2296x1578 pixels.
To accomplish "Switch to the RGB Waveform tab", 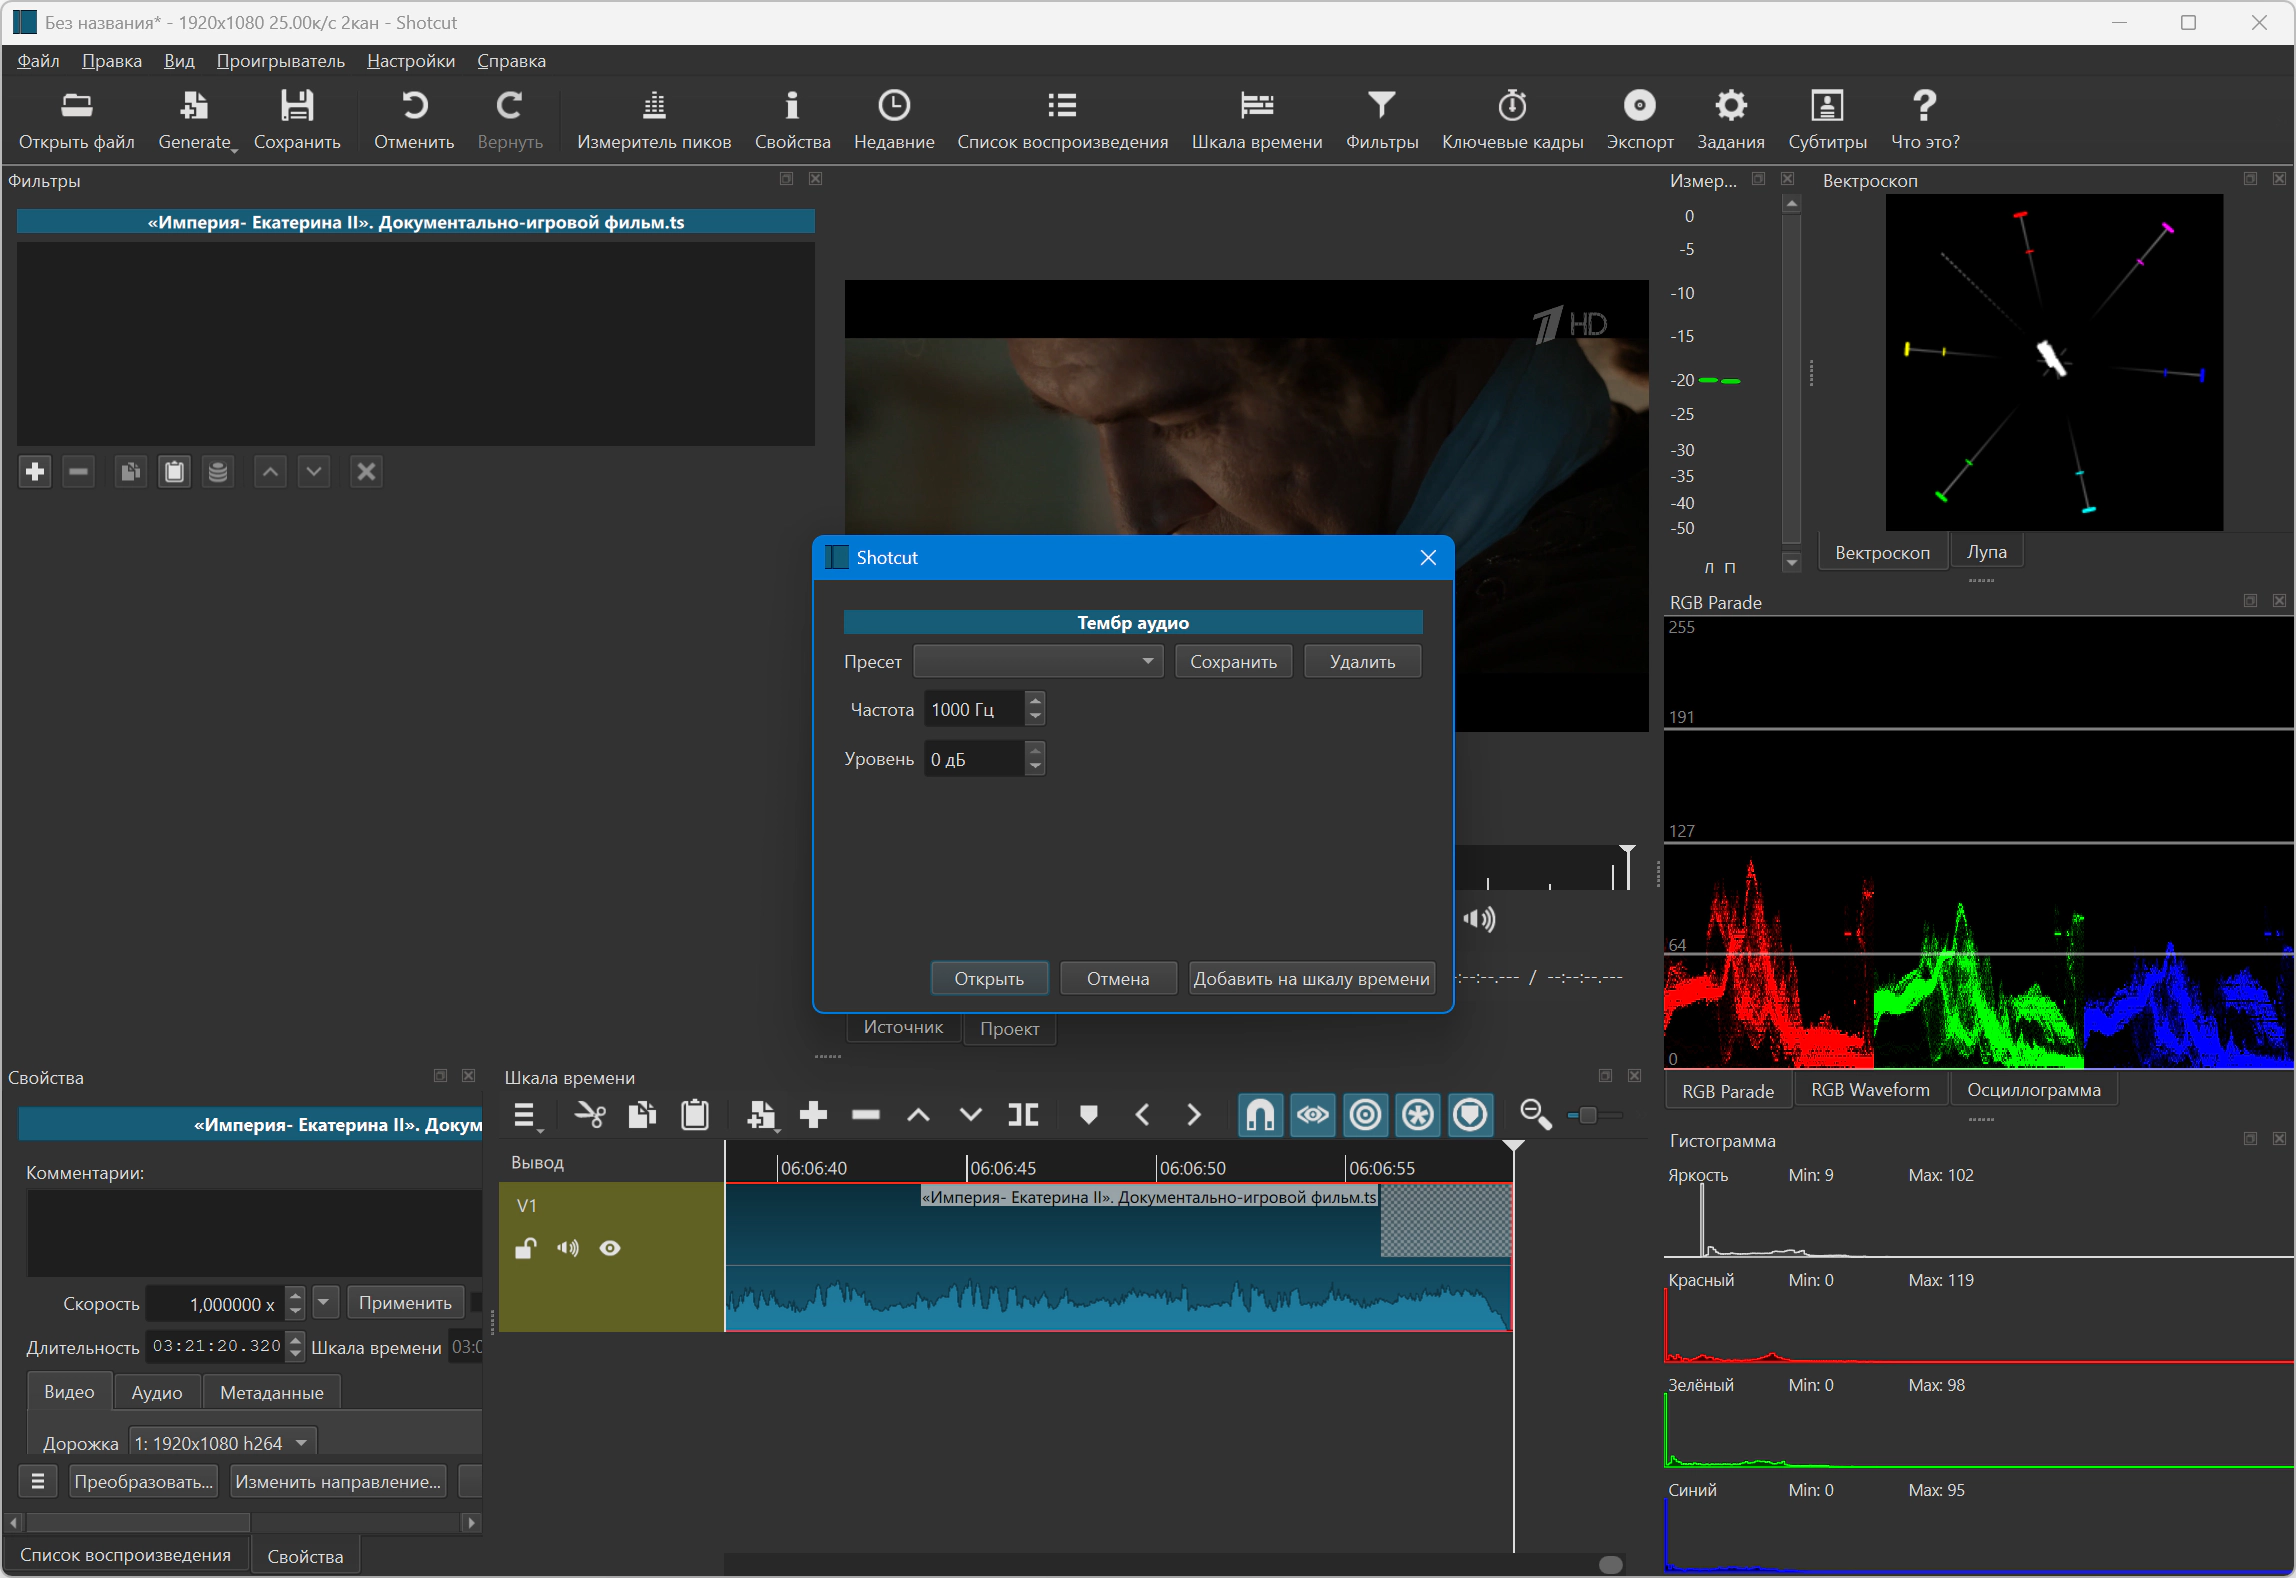I will [1869, 1089].
